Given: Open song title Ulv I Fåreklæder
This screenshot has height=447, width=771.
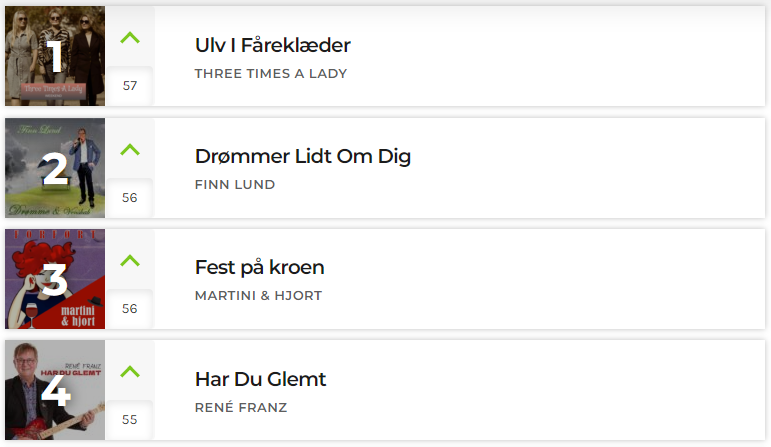Looking at the screenshot, I should (x=272, y=45).
